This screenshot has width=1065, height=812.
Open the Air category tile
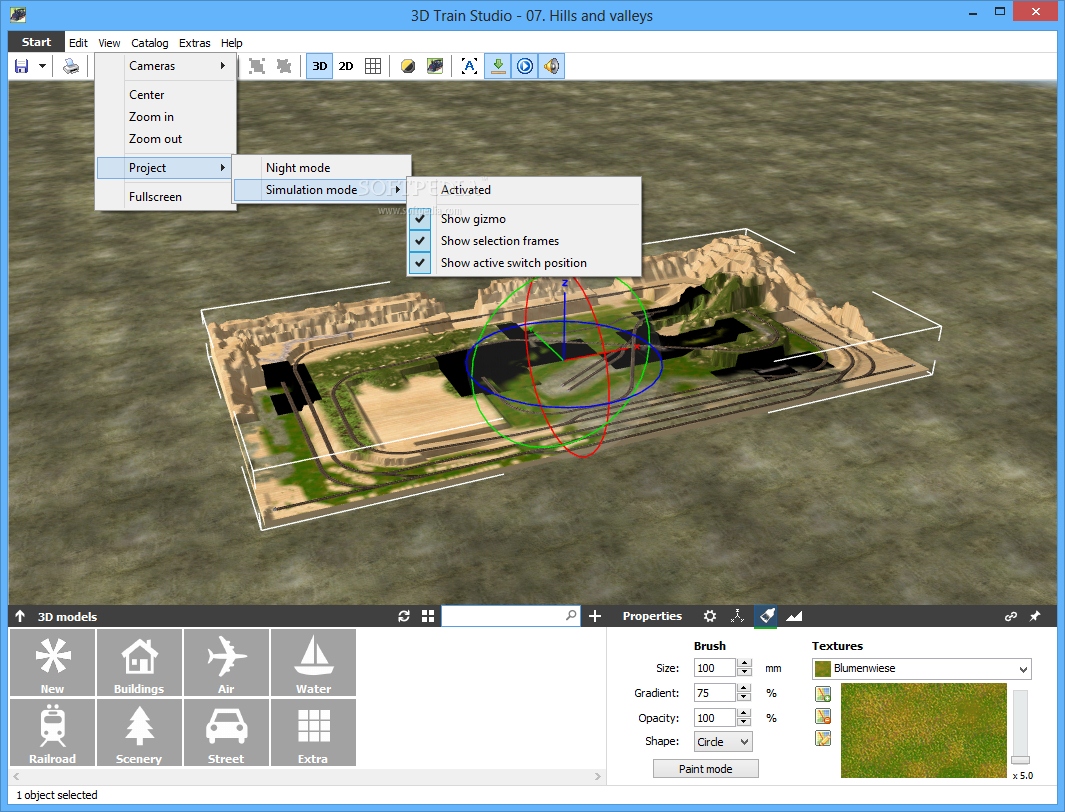tap(226, 663)
